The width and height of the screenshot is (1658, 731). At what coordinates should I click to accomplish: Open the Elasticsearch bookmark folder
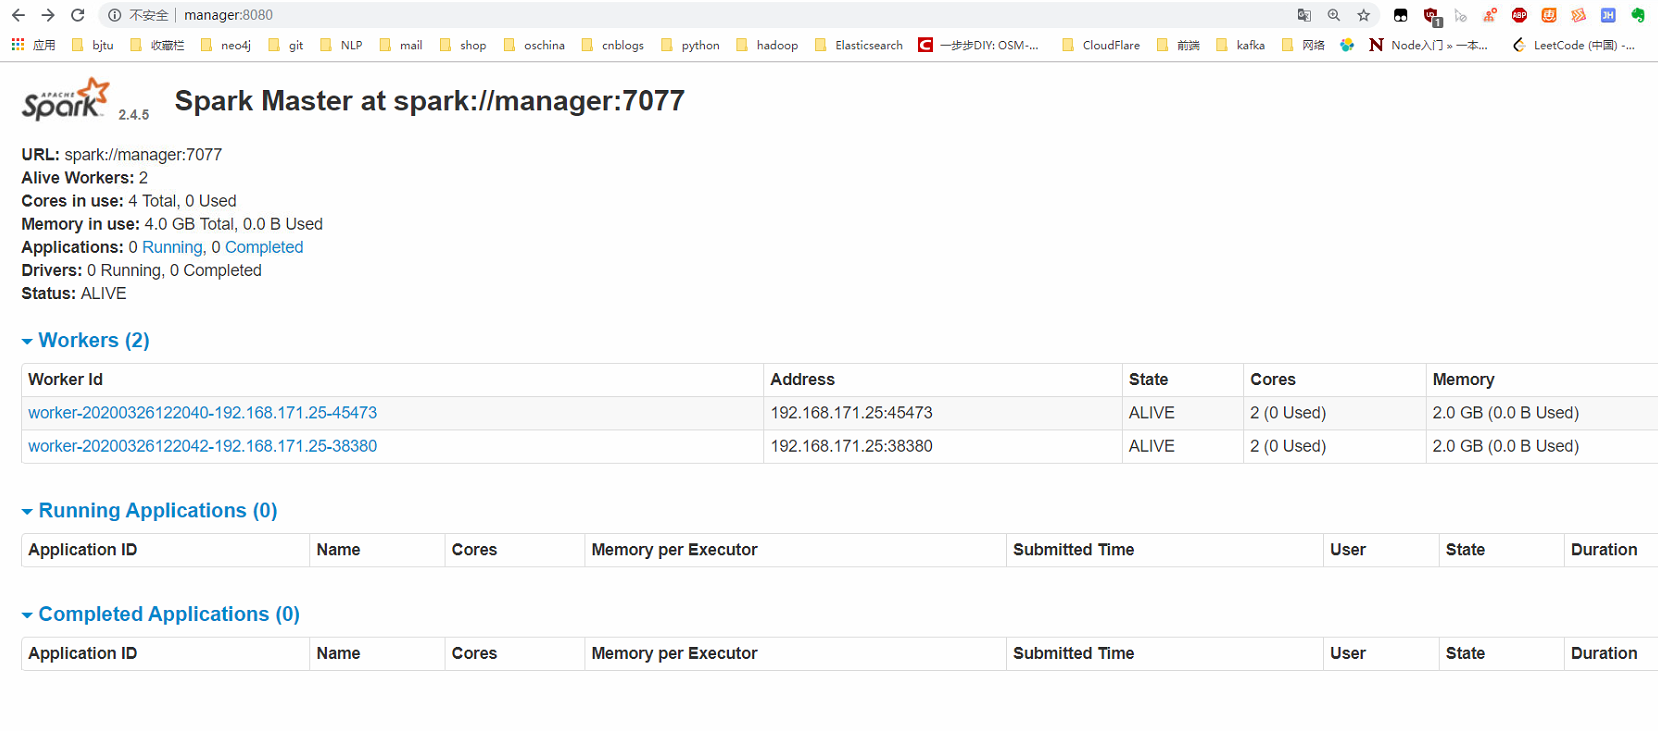(x=860, y=45)
